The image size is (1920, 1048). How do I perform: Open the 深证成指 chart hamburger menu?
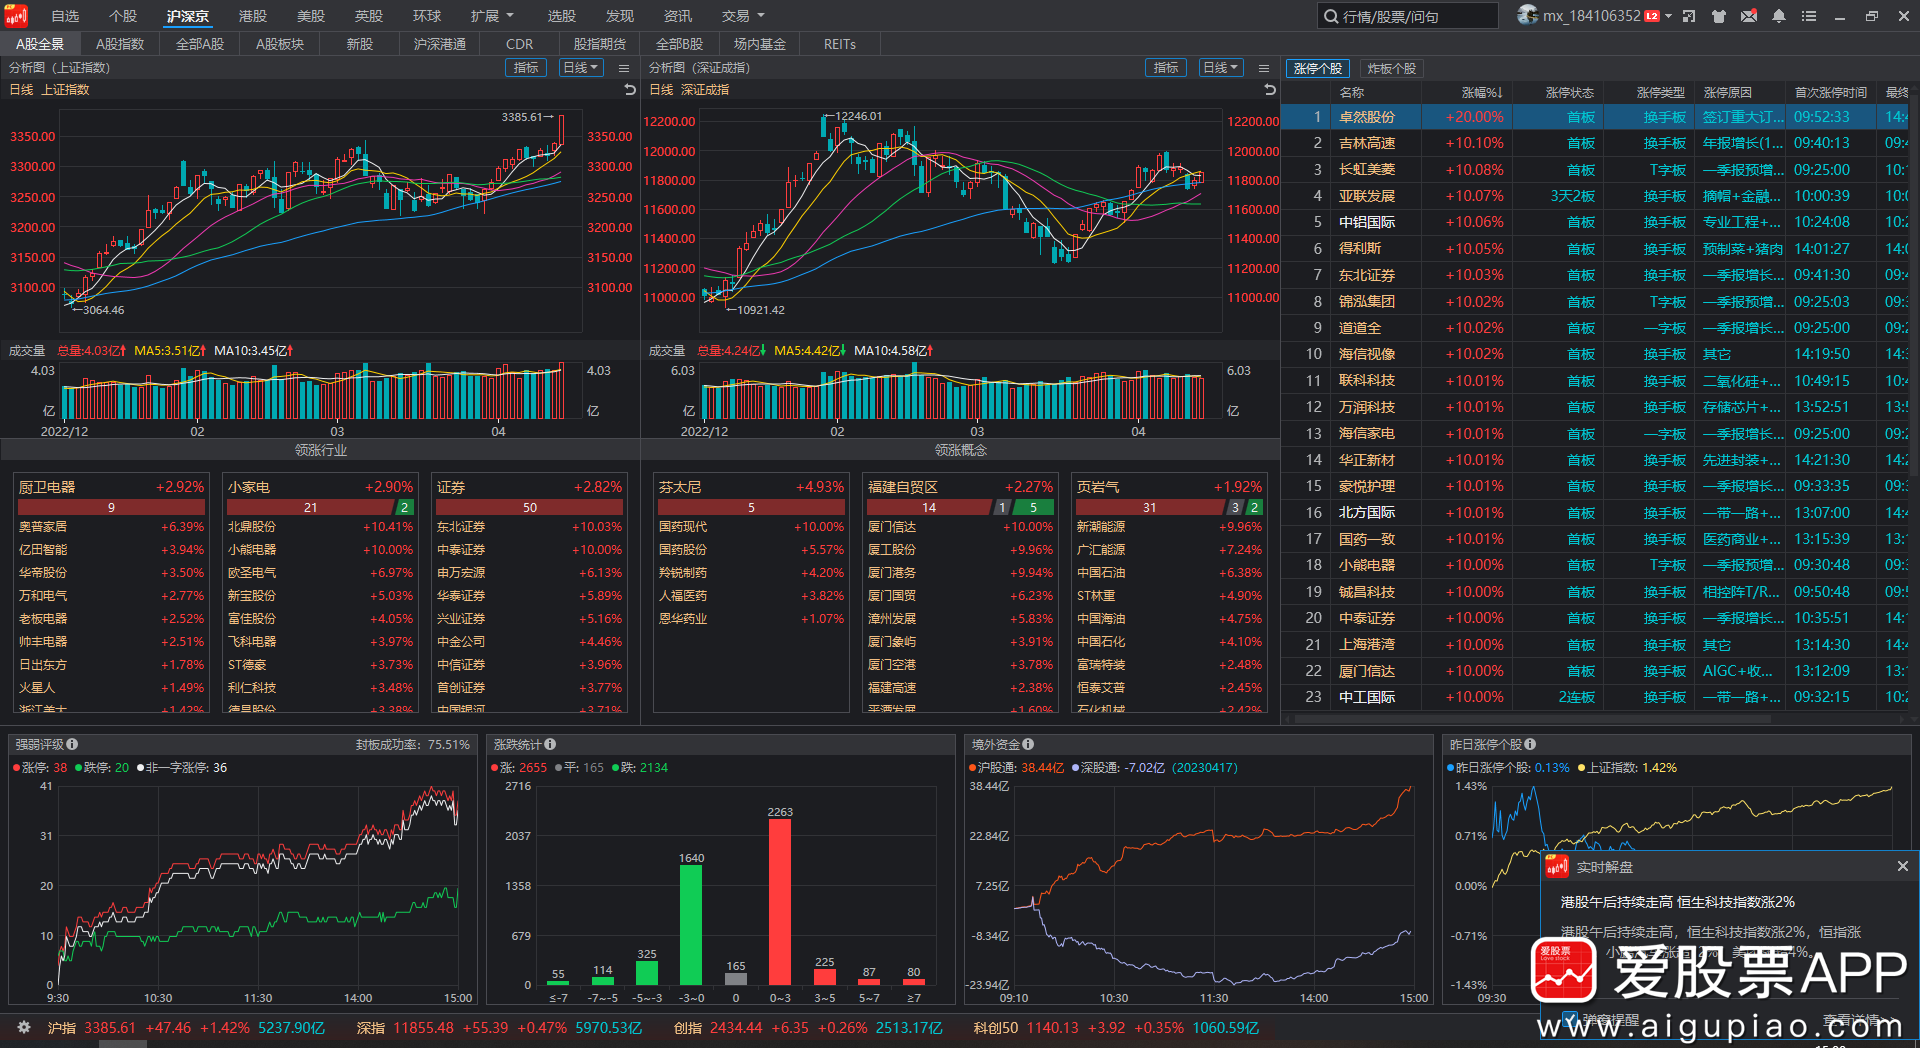[x=1264, y=68]
